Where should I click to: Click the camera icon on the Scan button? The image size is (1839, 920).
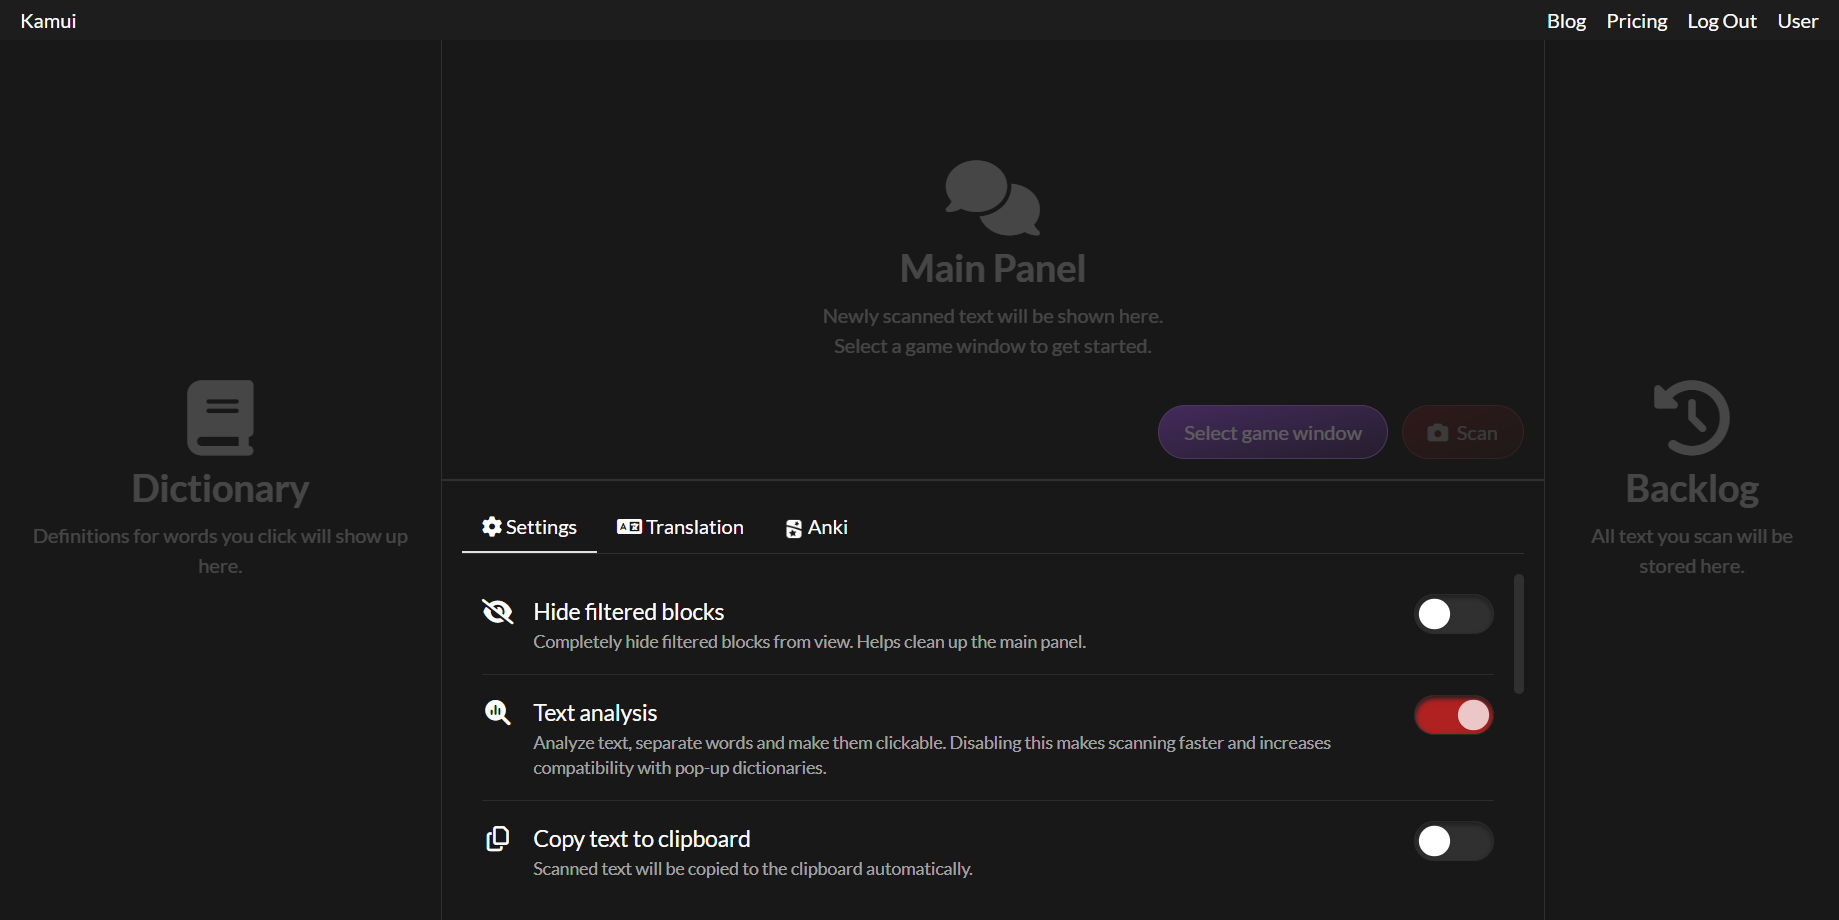[x=1437, y=433]
